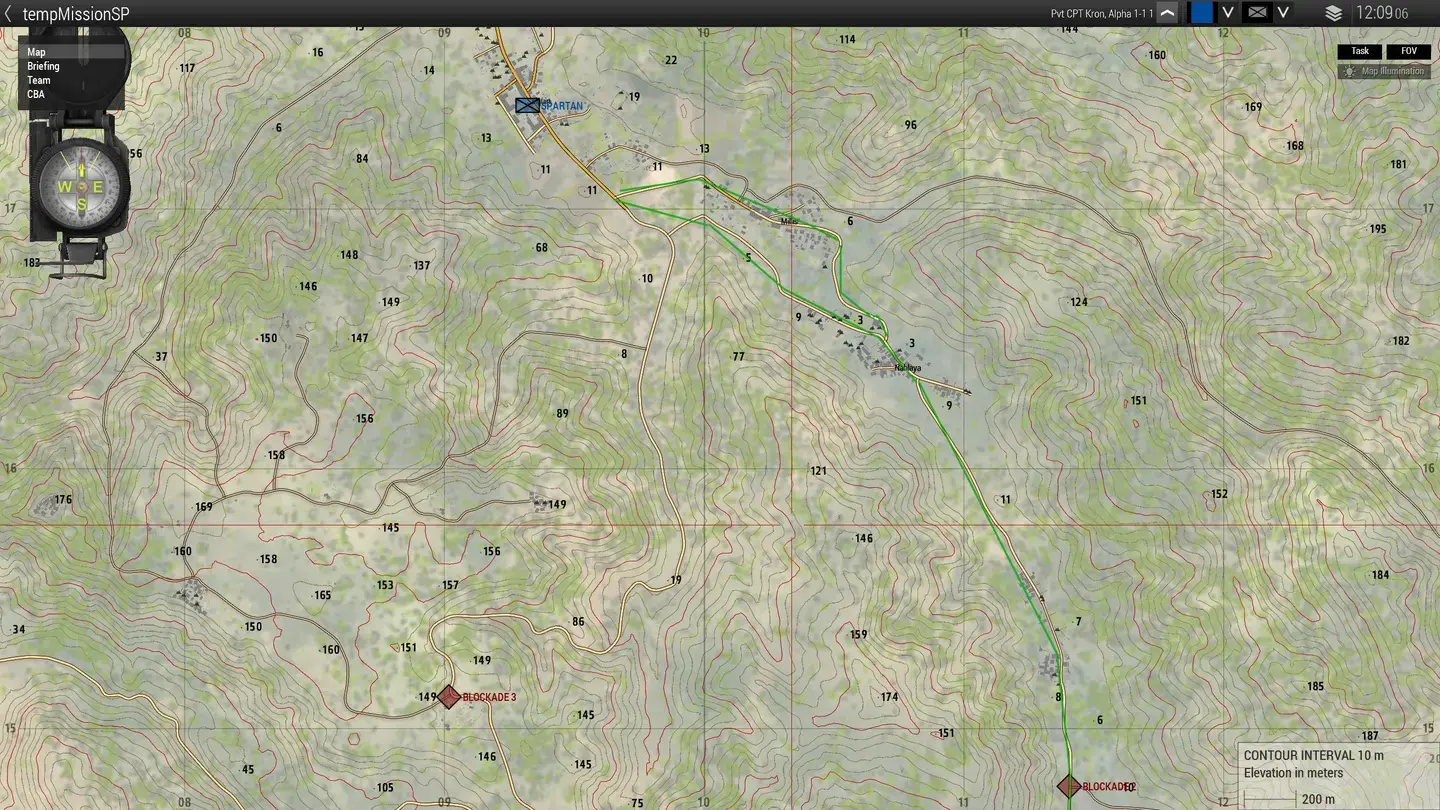This screenshot has height=810, width=1440.
Task: Switch to the Briefing section
Action: 42,65
